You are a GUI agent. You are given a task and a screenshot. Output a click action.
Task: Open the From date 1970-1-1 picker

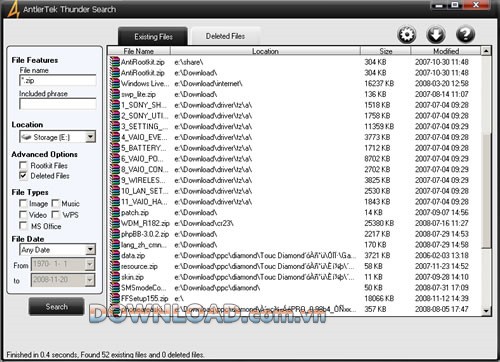point(90,264)
